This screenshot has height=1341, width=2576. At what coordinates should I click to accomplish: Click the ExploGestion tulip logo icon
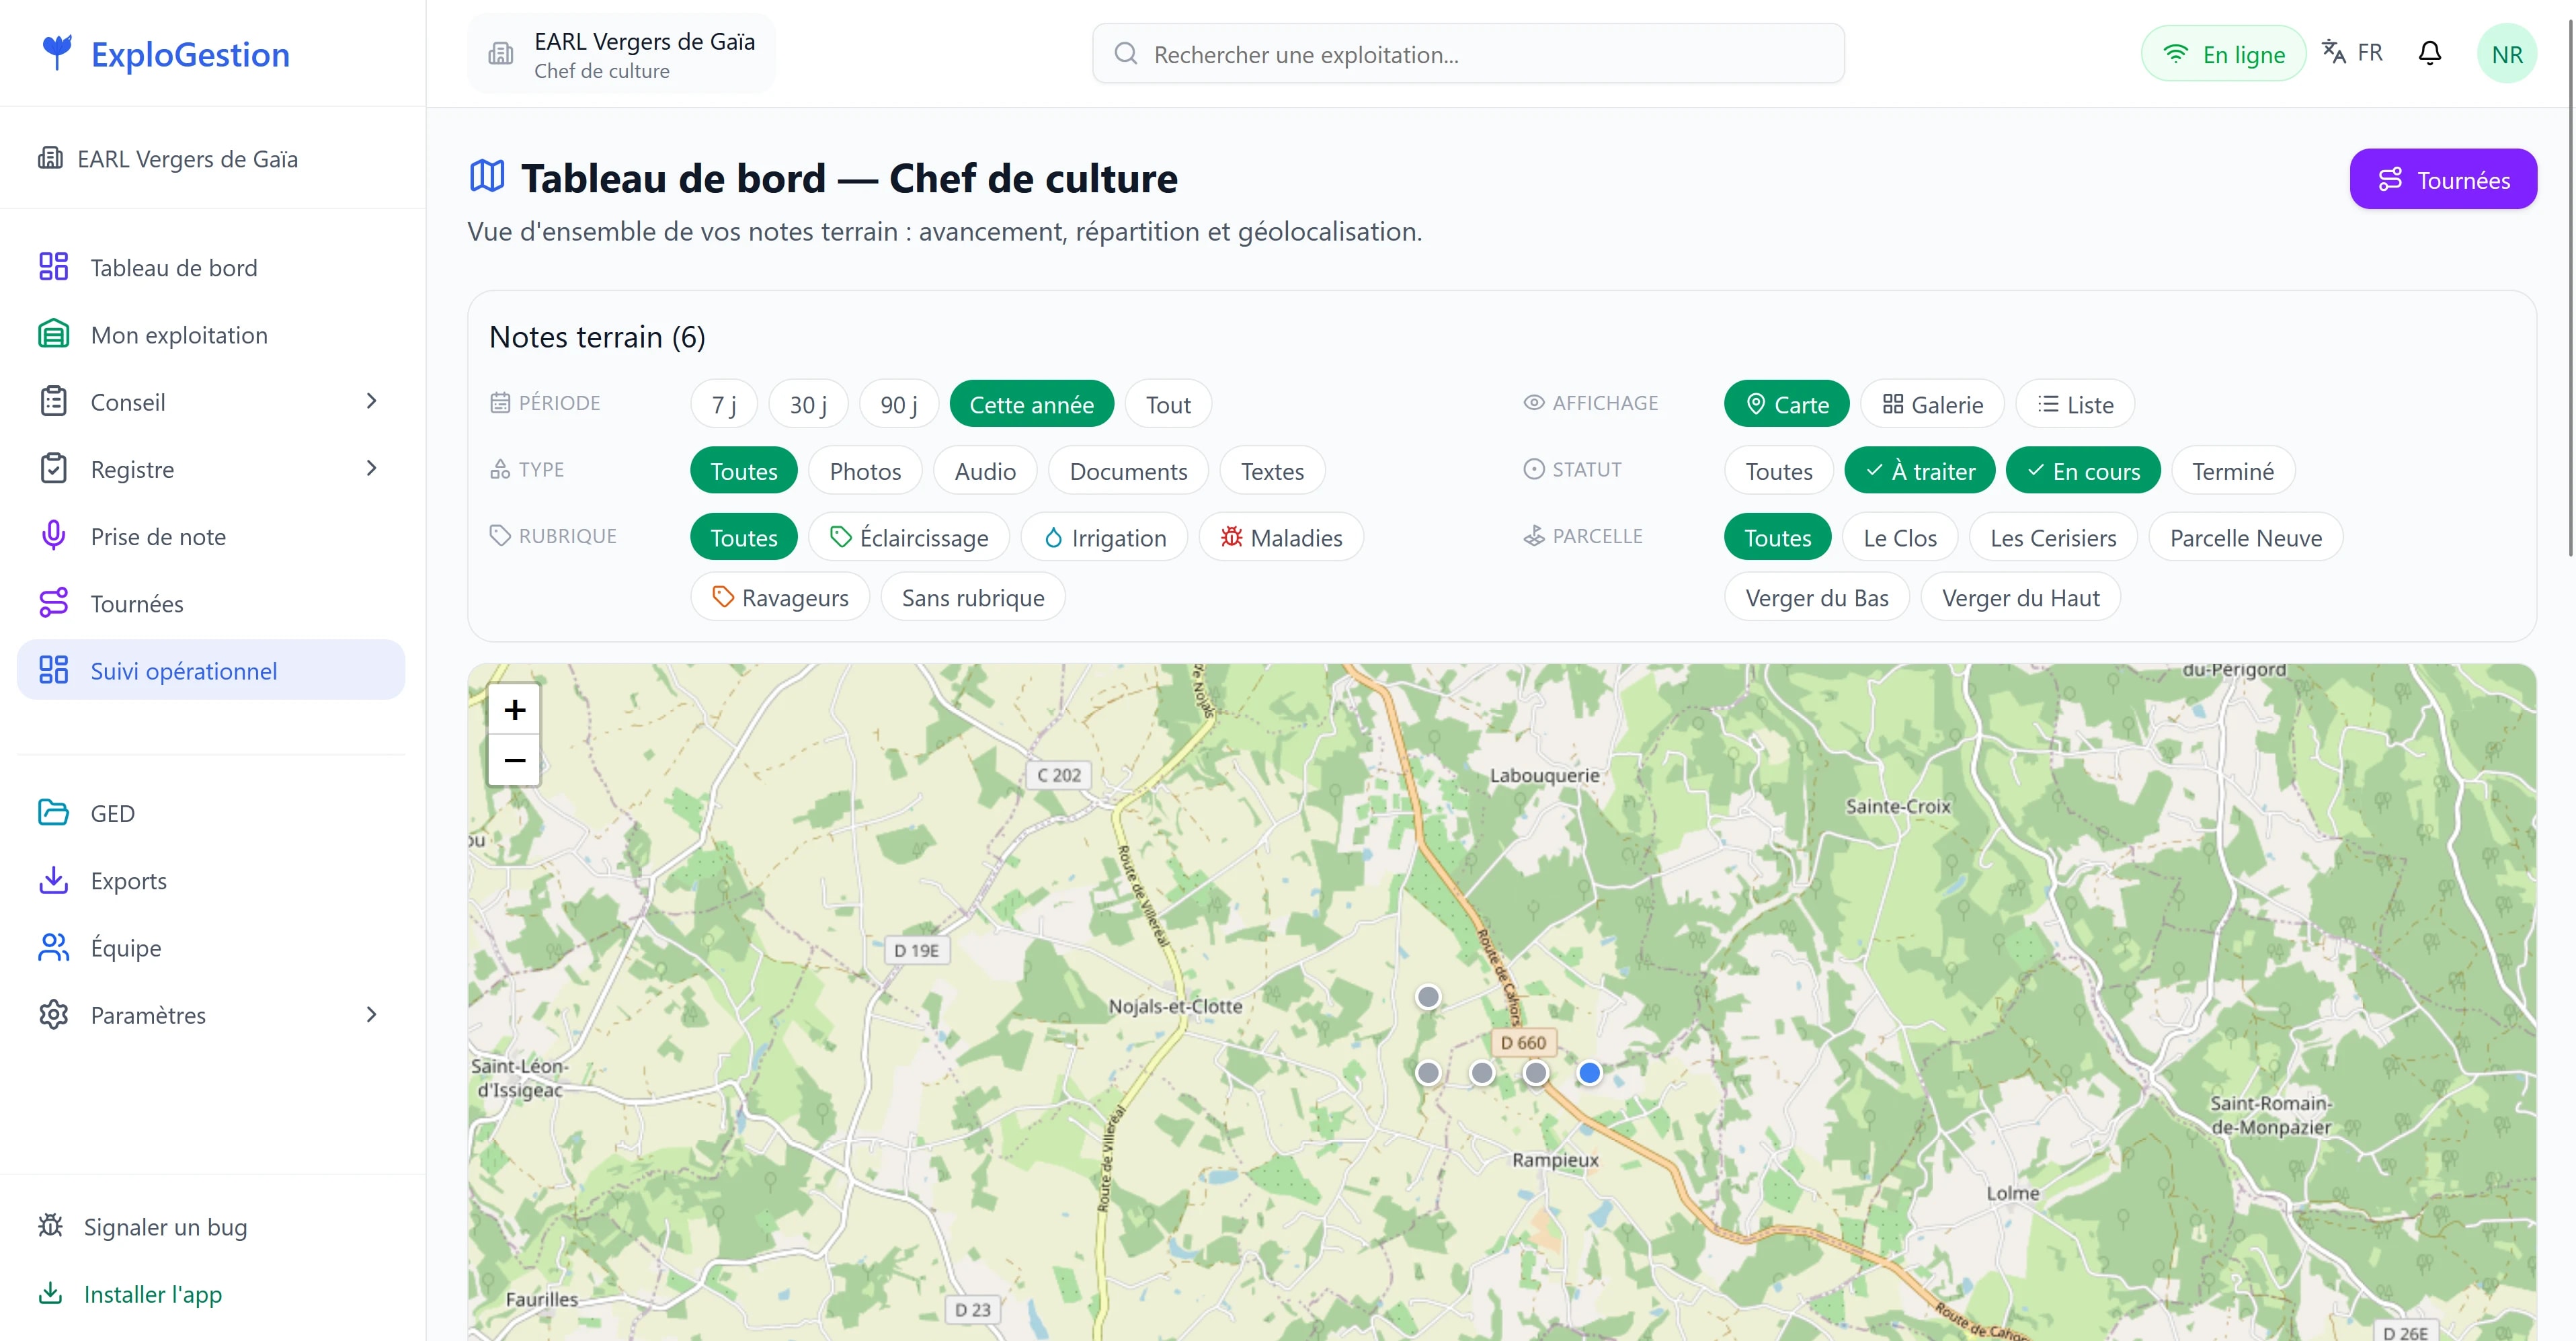pyautogui.click(x=57, y=52)
